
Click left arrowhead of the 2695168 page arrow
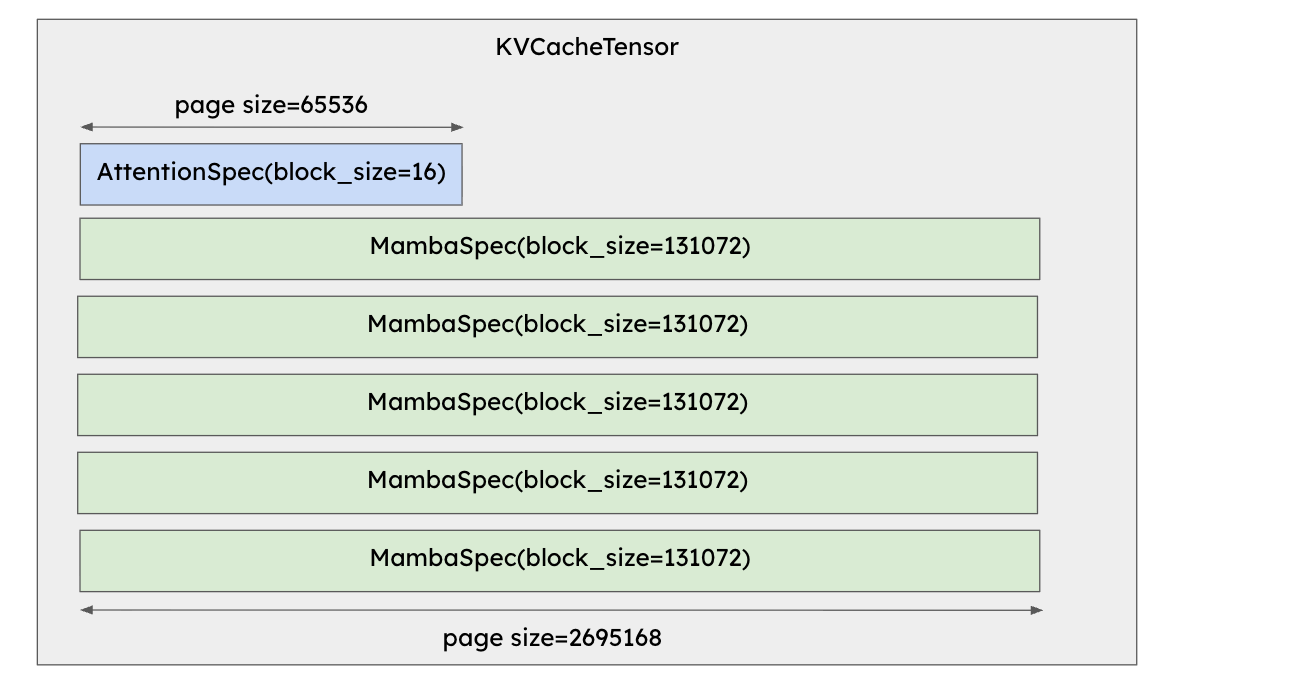(86, 610)
